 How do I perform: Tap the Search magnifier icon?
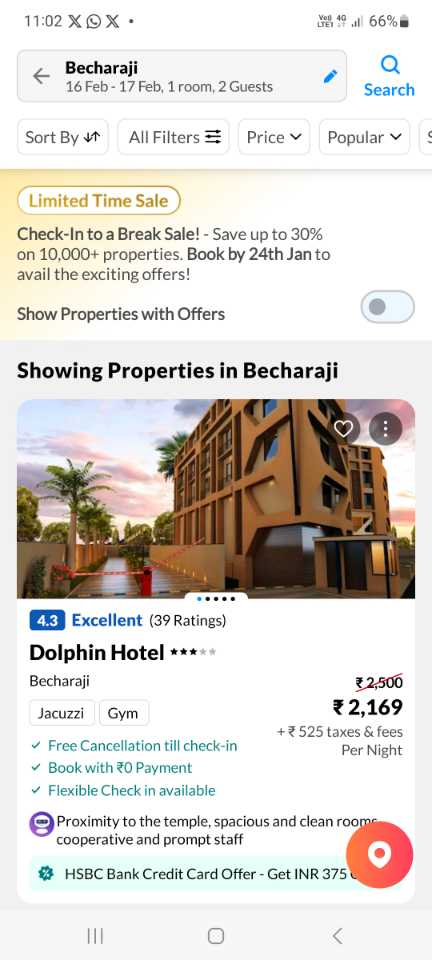[x=389, y=64]
